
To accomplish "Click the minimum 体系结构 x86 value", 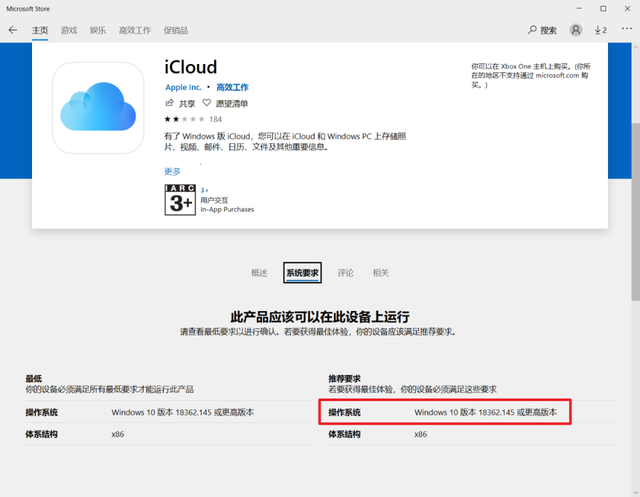I will pos(118,434).
